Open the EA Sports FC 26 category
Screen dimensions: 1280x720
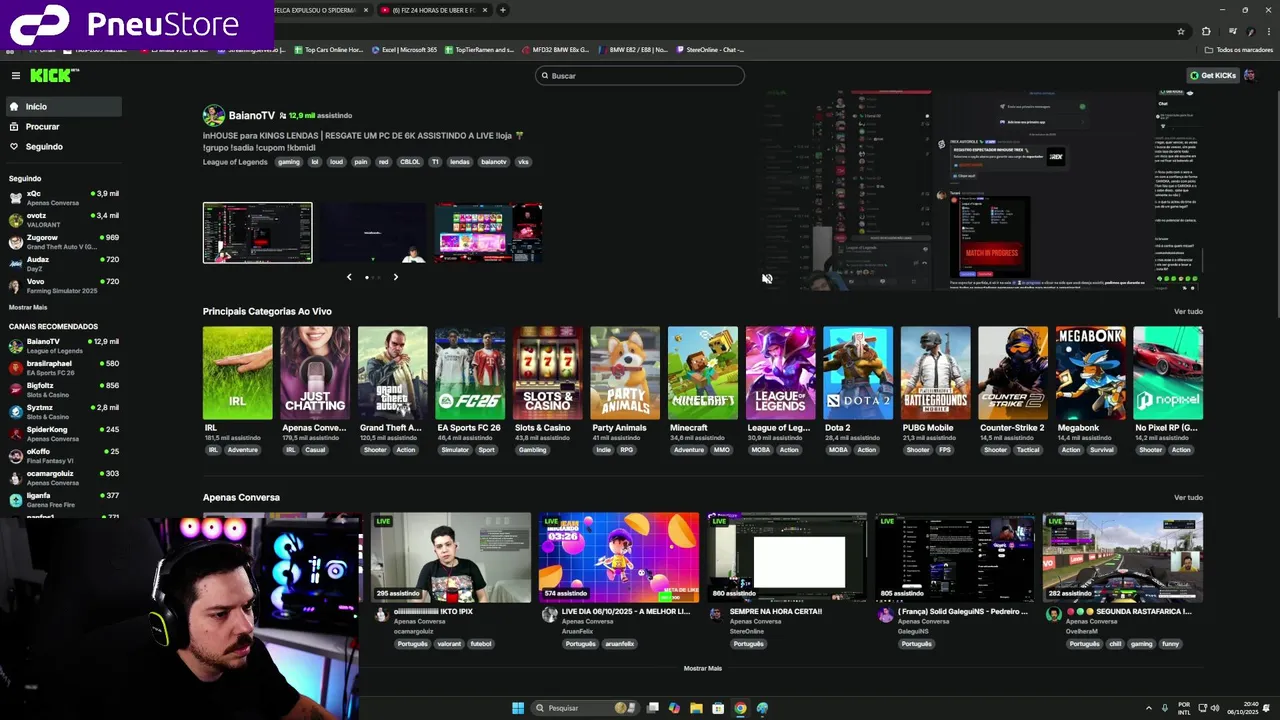tap(470, 373)
